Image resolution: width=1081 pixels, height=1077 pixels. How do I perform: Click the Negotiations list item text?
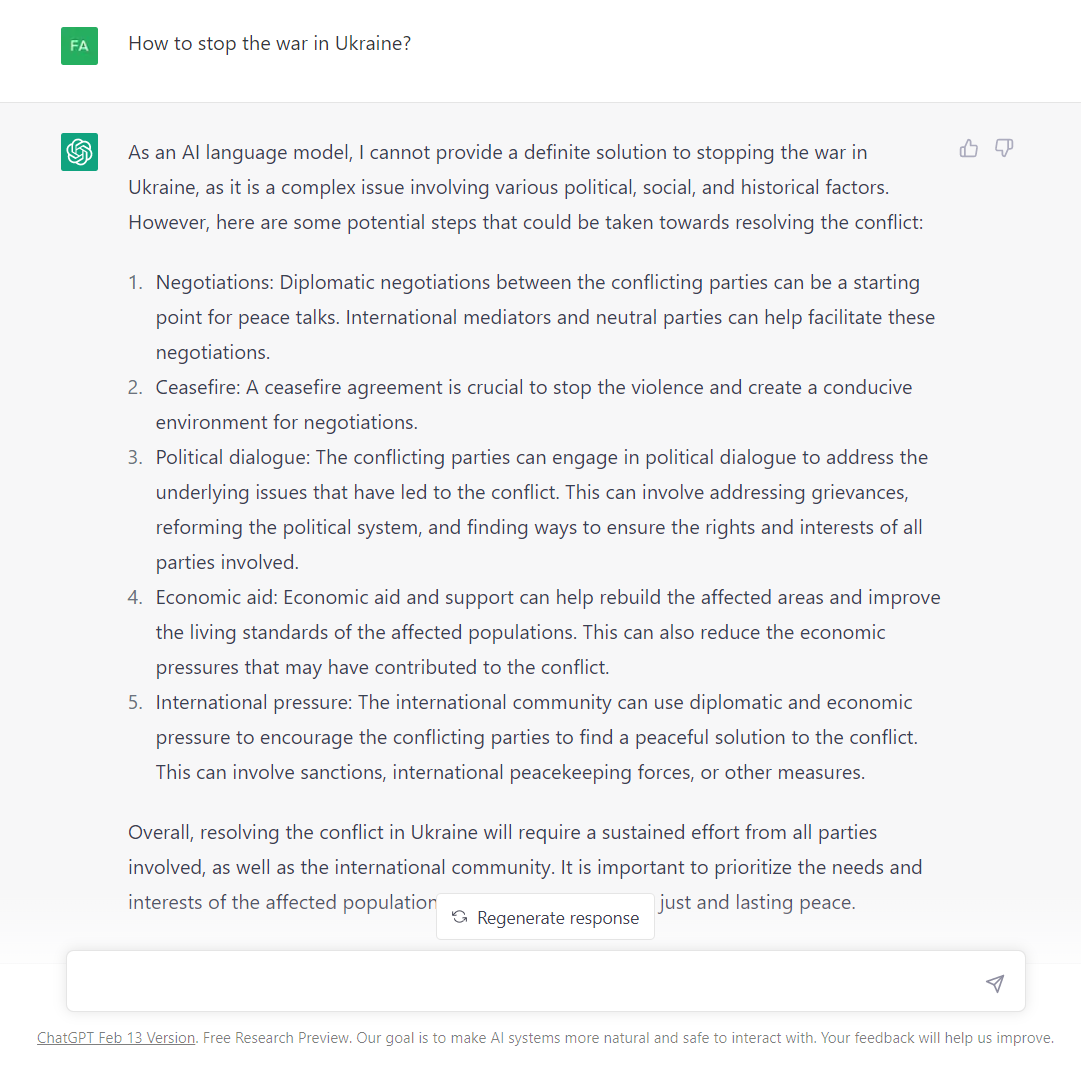545,317
